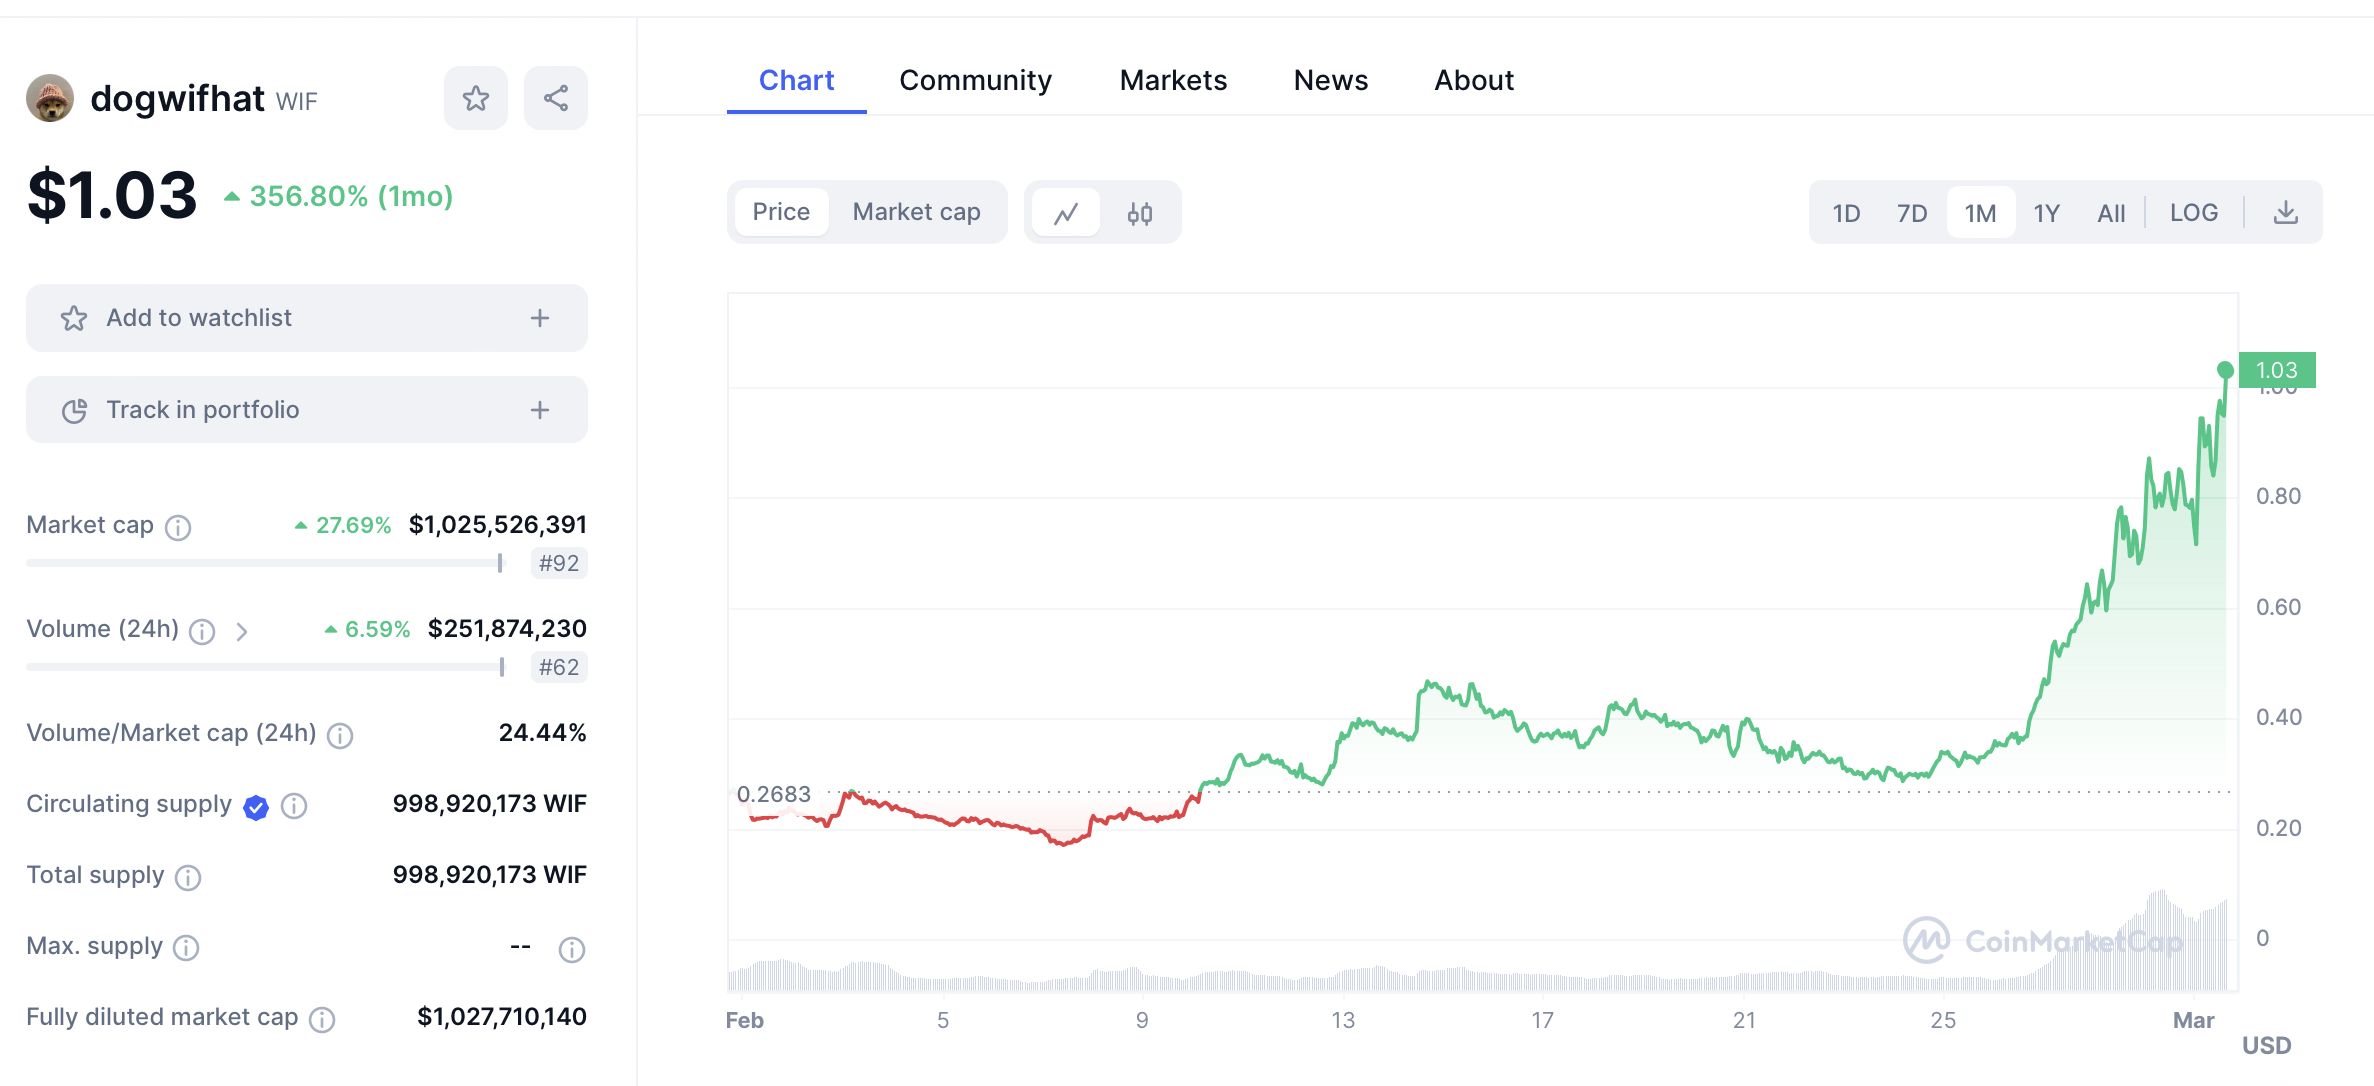The image size is (2374, 1086).
Task: Select the Price chart toggle
Action: click(781, 212)
